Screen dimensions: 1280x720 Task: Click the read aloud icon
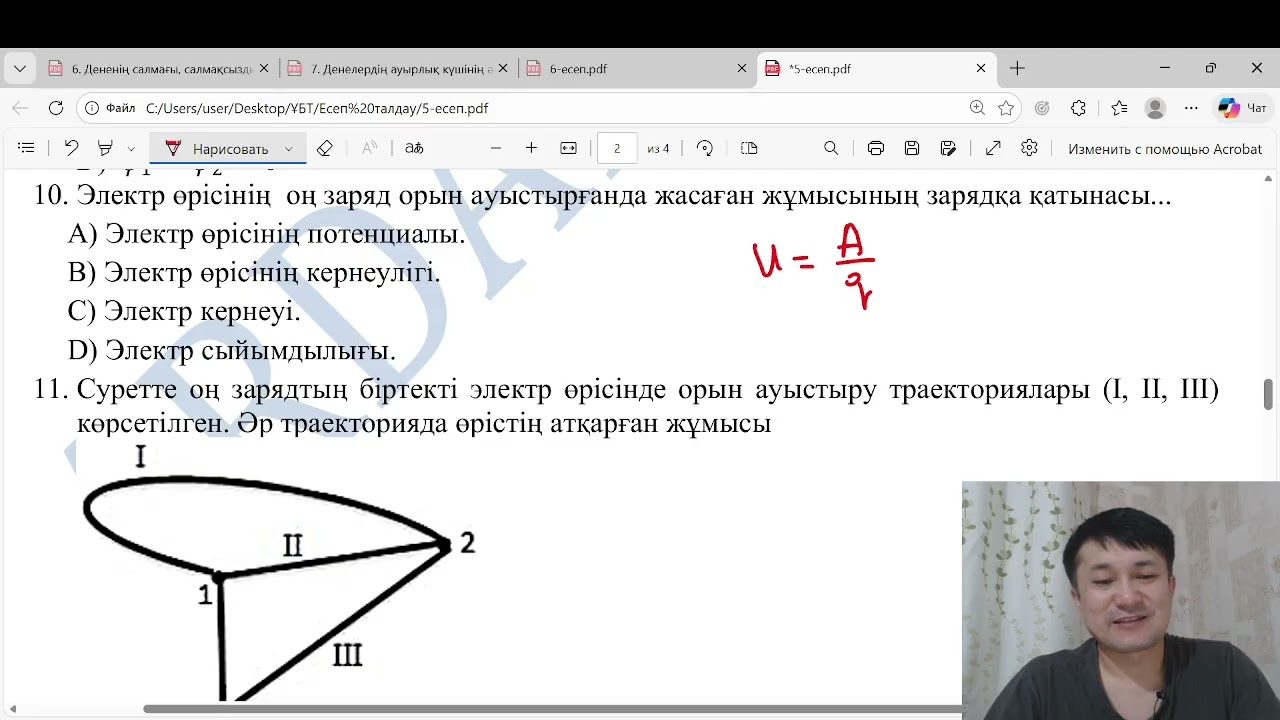tap(370, 148)
